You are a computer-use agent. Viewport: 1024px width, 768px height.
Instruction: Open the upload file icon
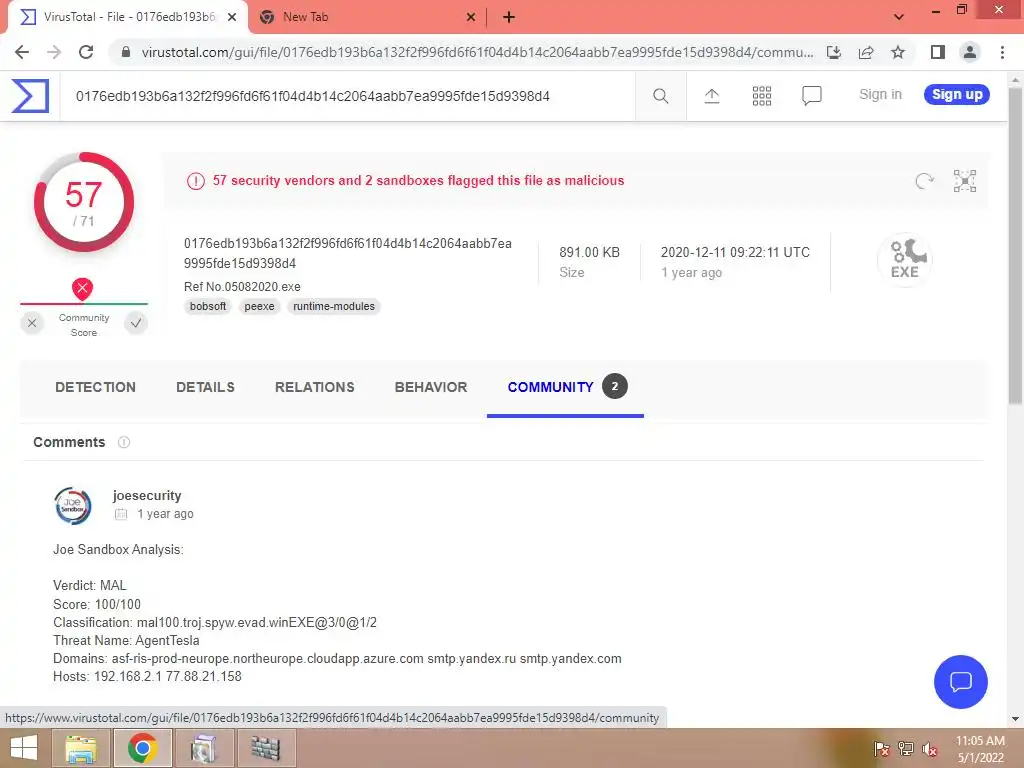point(712,96)
